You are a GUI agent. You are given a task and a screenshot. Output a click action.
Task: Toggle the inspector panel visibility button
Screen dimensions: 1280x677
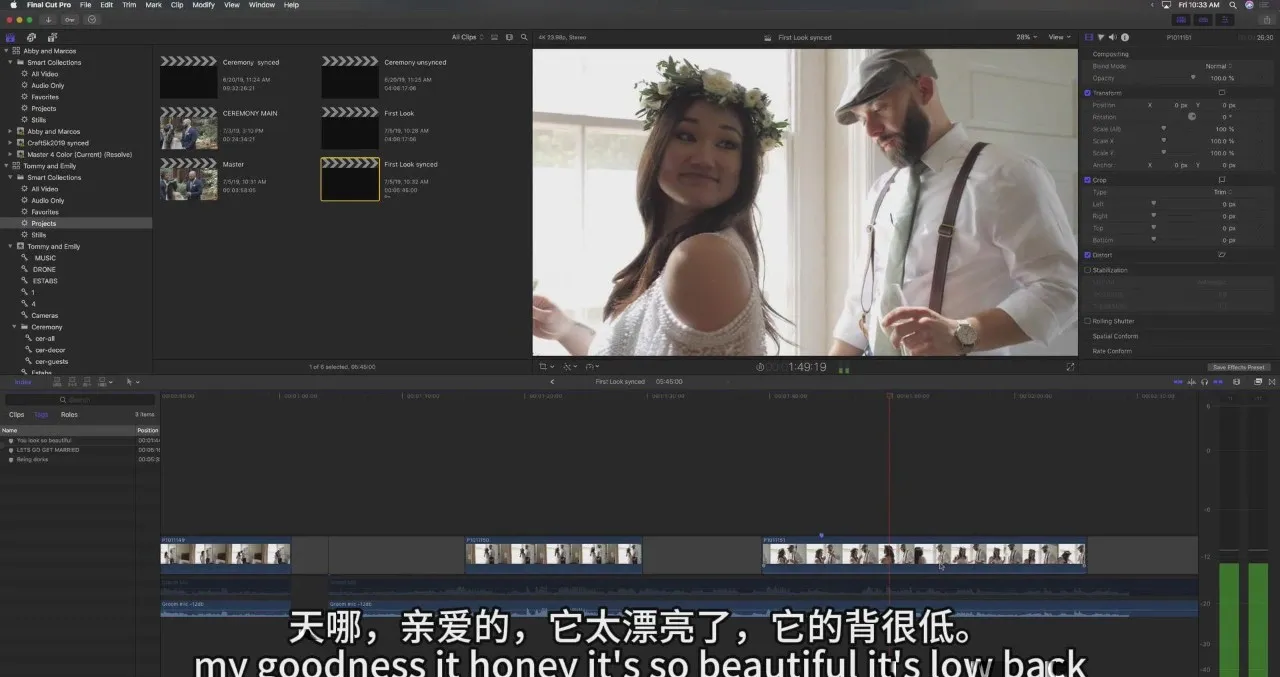[x=1224, y=19]
